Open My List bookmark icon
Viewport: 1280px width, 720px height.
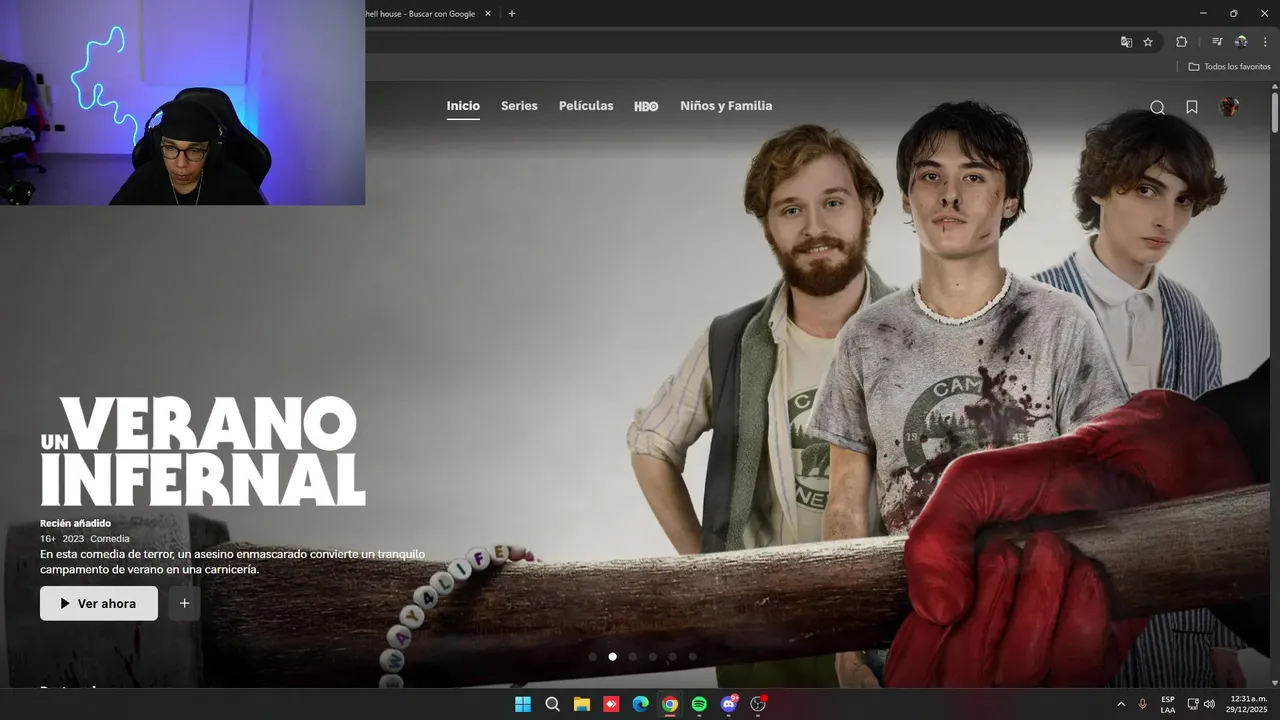click(x=1192, y=107)
